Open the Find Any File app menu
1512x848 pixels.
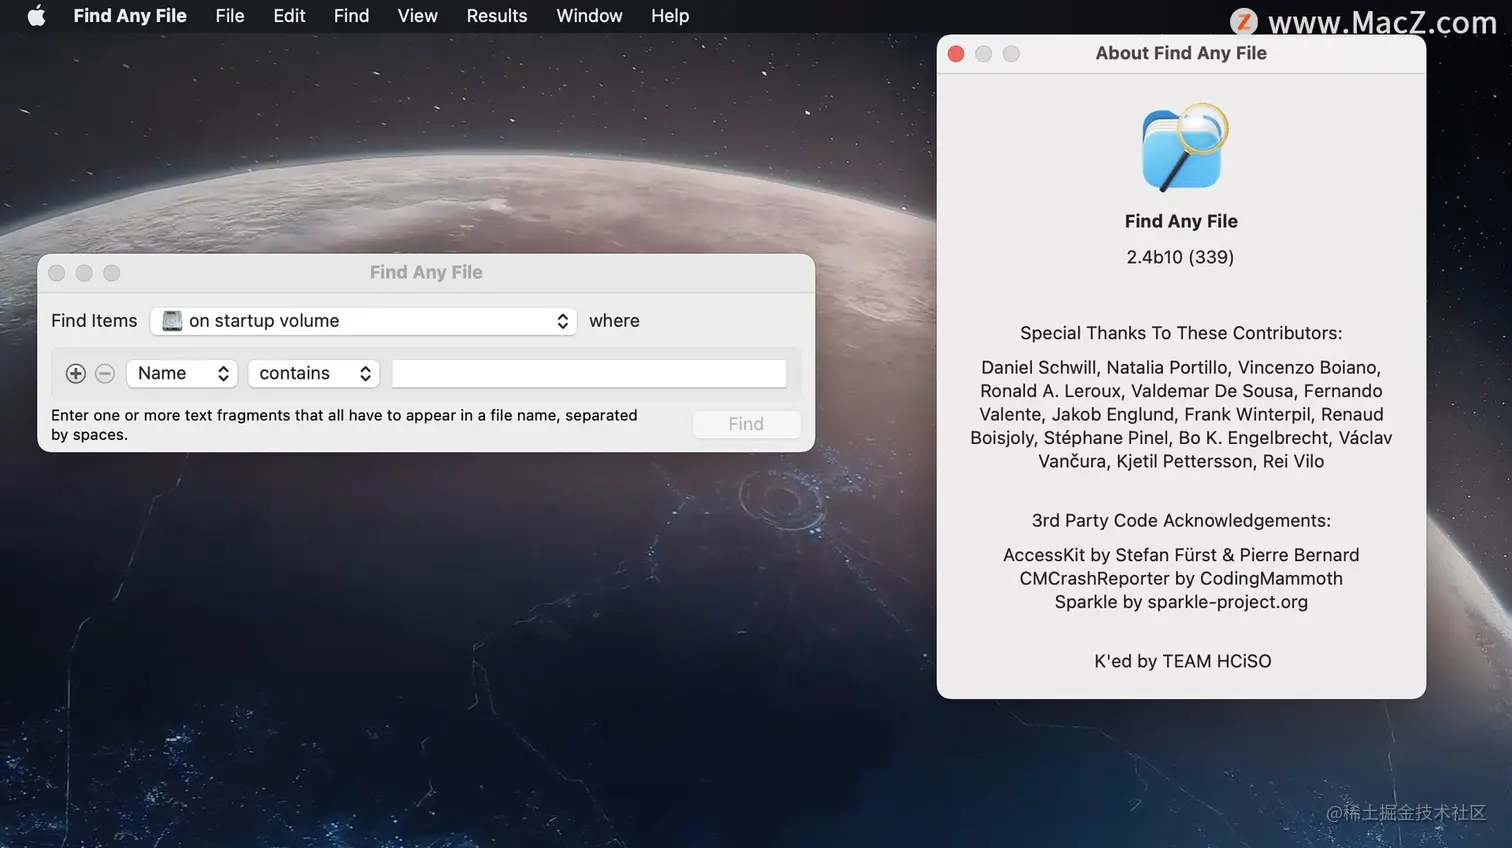pyautogui.click(x=130, y=16)
